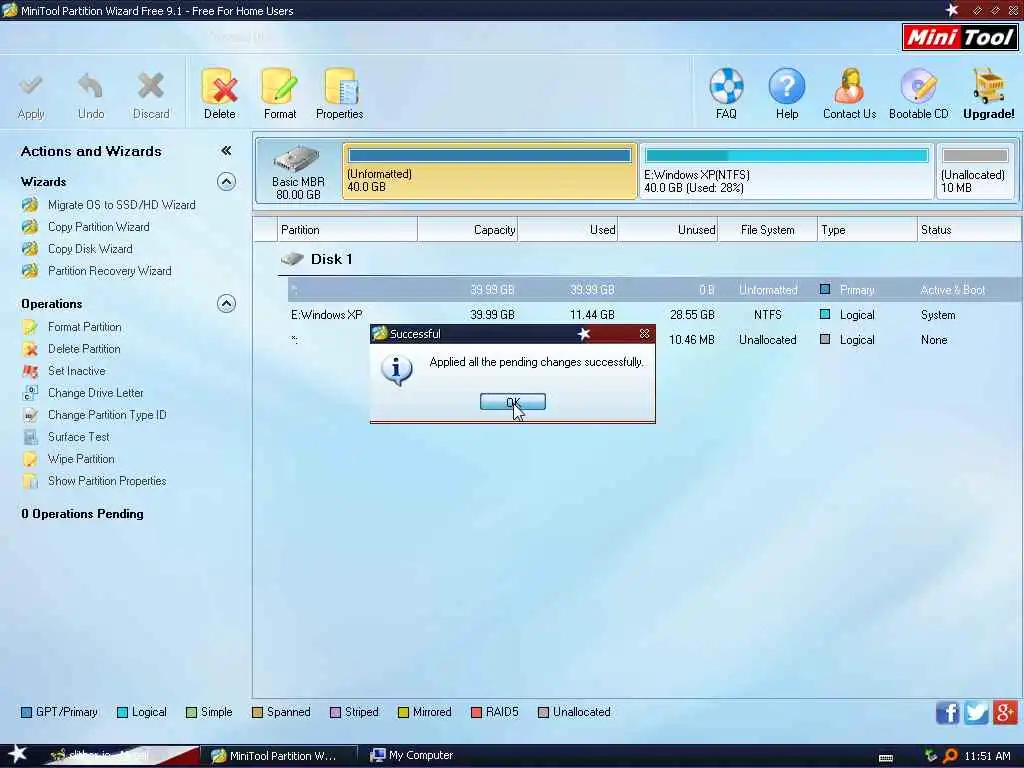This screenshot has height=768, width=1024.
Task: Open the Properties toolbar icon
Action: pyautogui.click(x=340, y=86)
